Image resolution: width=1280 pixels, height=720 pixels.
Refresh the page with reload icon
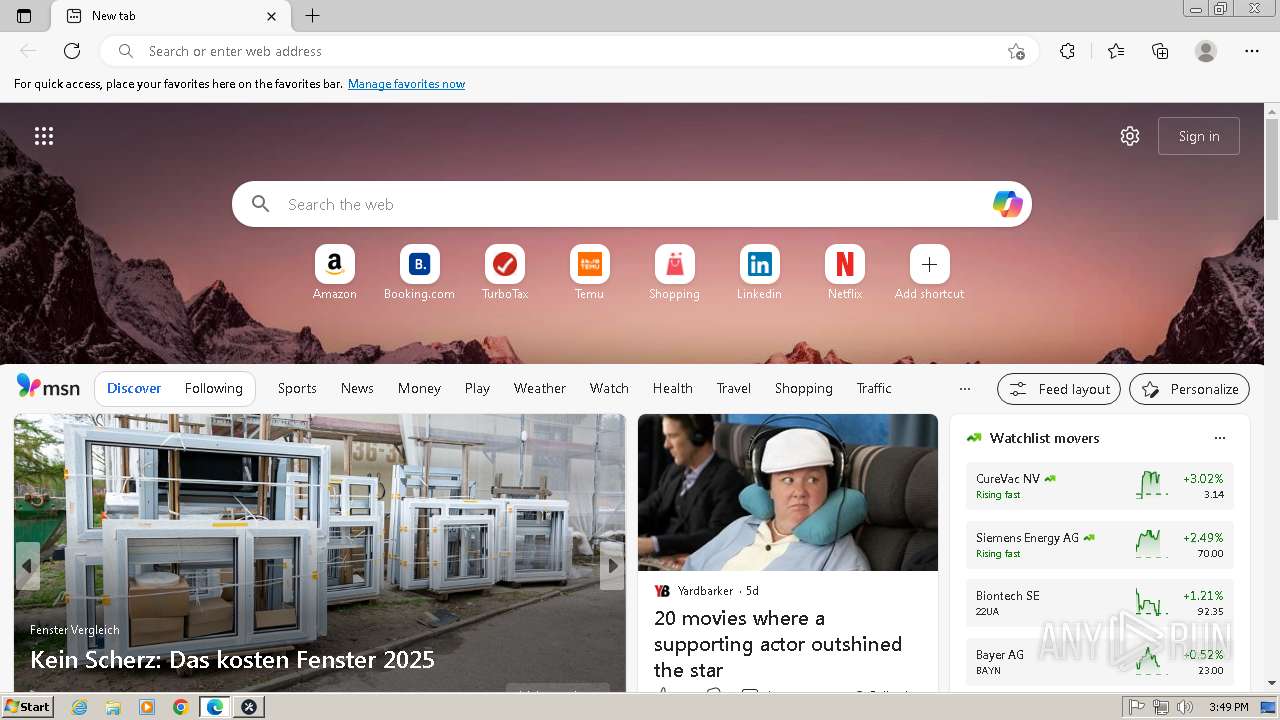tap(72, 51)
